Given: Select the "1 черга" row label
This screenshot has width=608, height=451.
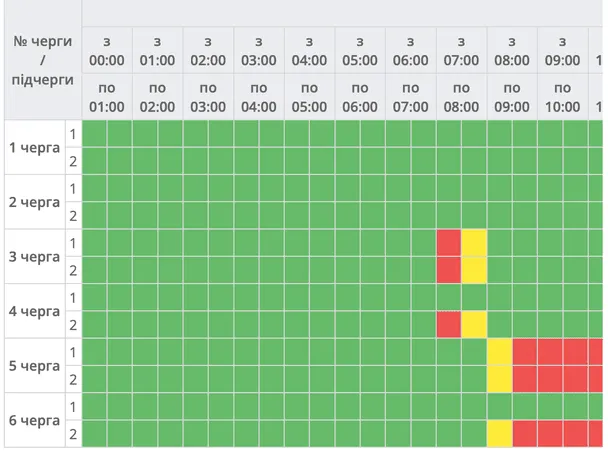Looking at the screenshot, I should [x=34, y=148].
